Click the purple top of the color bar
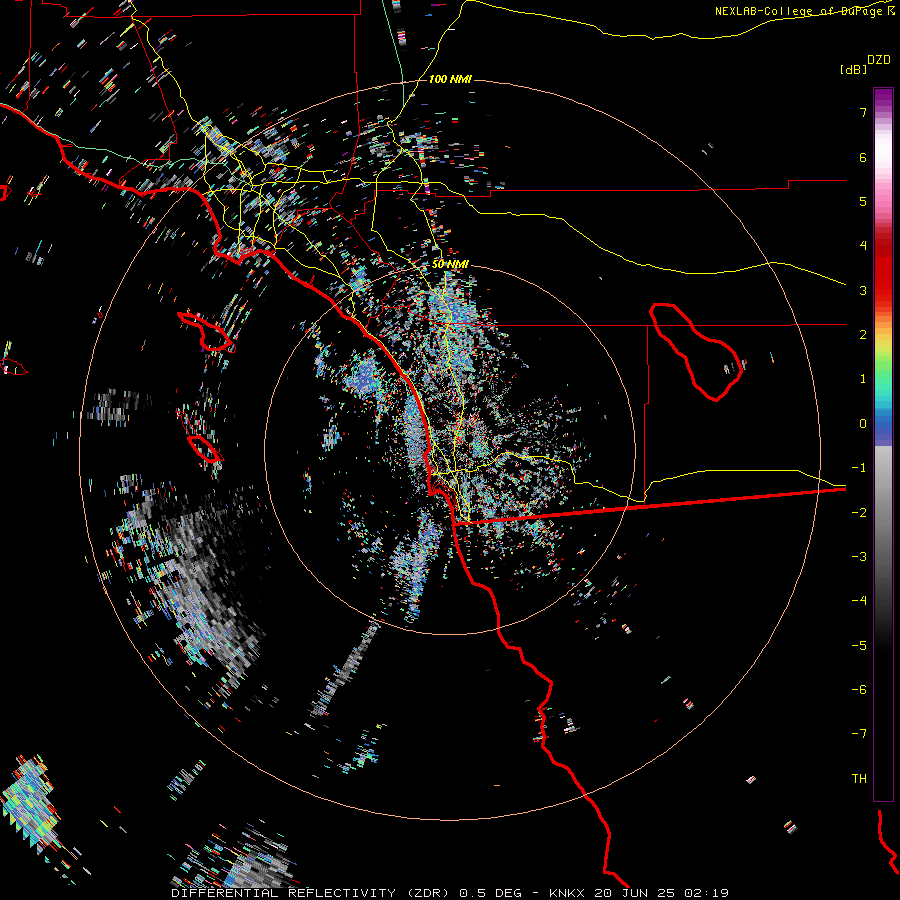The width and height of the screenshot is (900, 900). pos(883,98)
